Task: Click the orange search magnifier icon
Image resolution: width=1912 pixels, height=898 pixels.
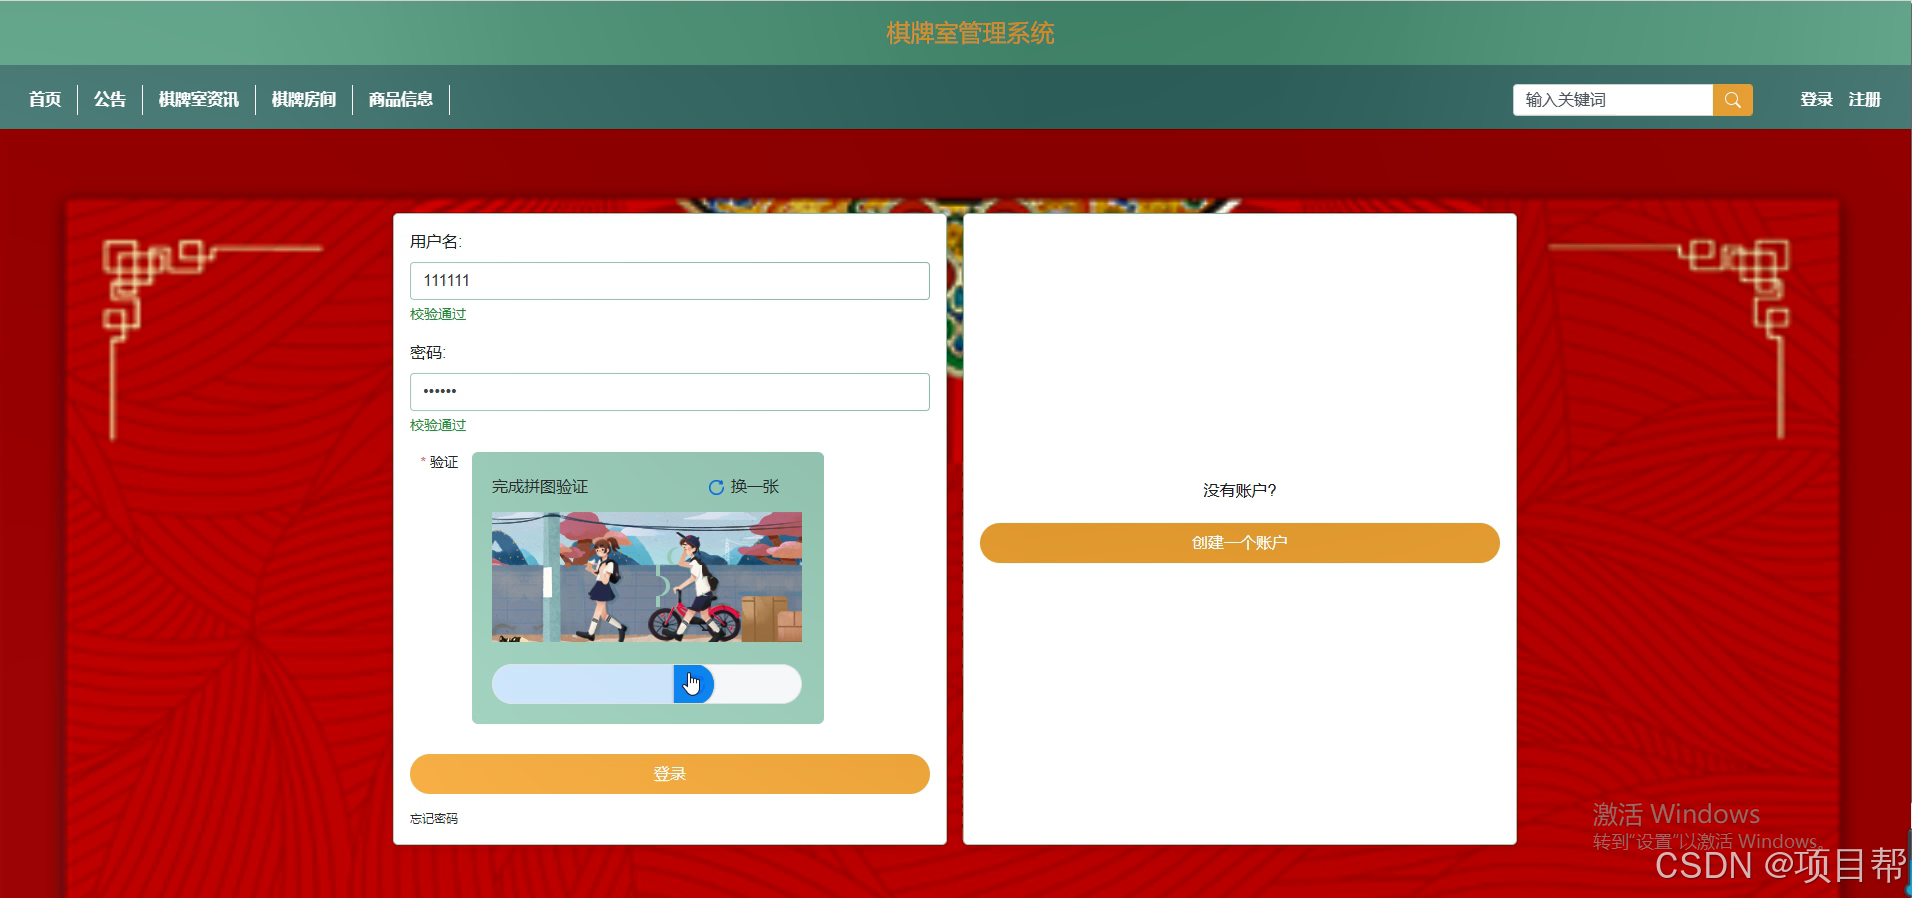Action: [x=1732, y=100]
